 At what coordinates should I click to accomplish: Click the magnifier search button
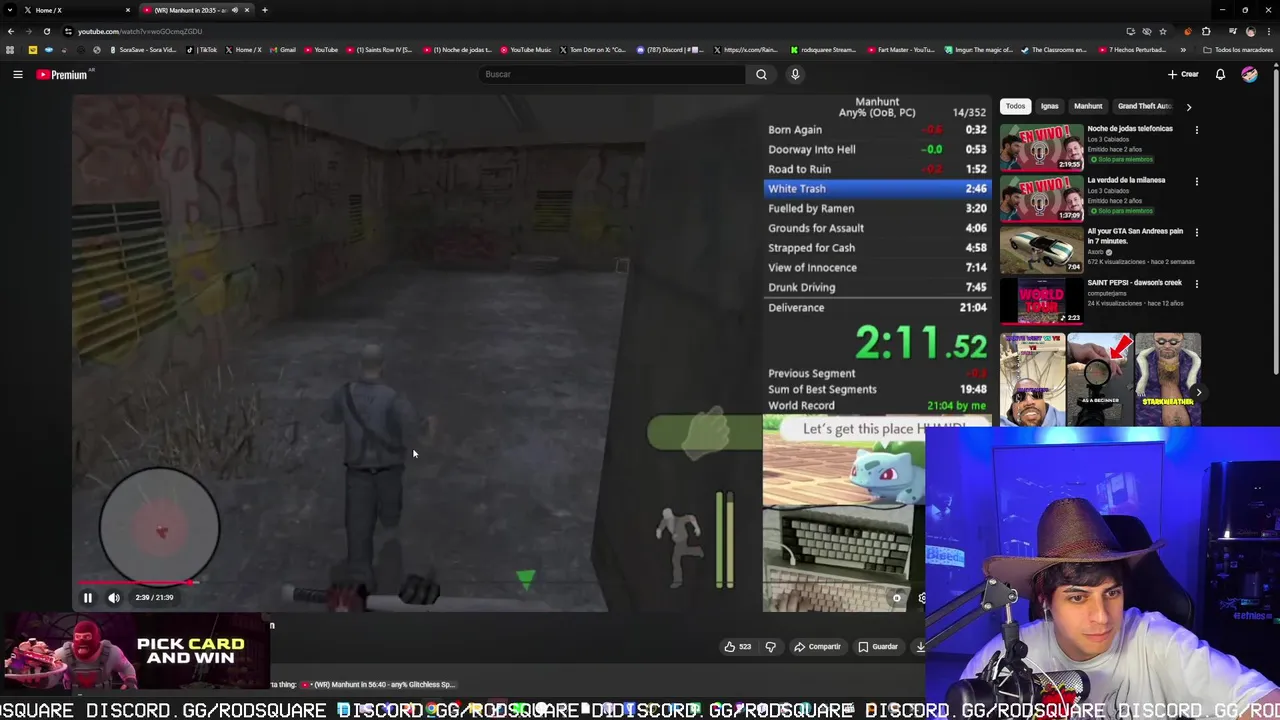pyautogui.click(x=761, y=74)
